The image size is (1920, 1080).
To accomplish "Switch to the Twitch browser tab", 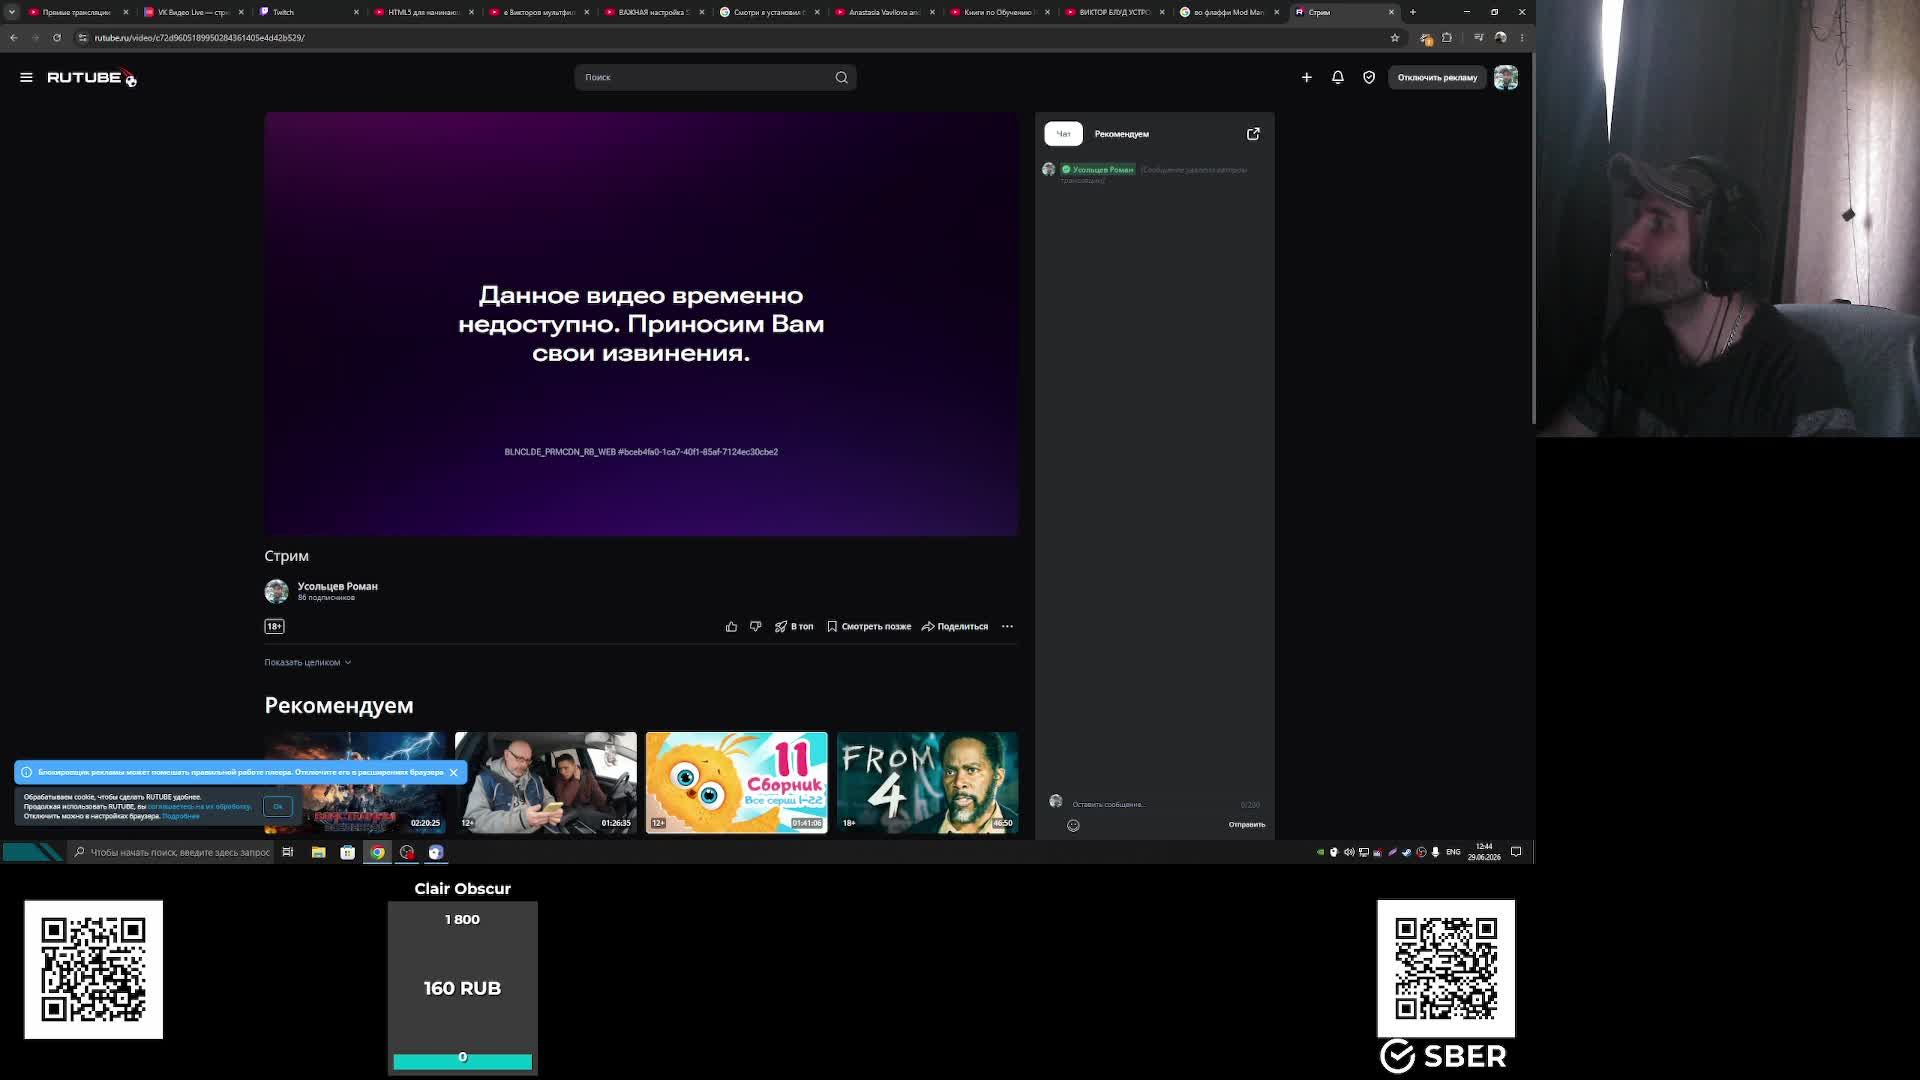I will (306, 12).
